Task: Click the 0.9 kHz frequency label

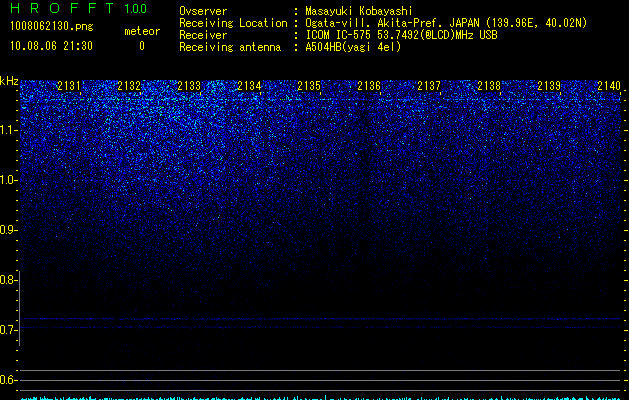Action: tap(8, 230)
